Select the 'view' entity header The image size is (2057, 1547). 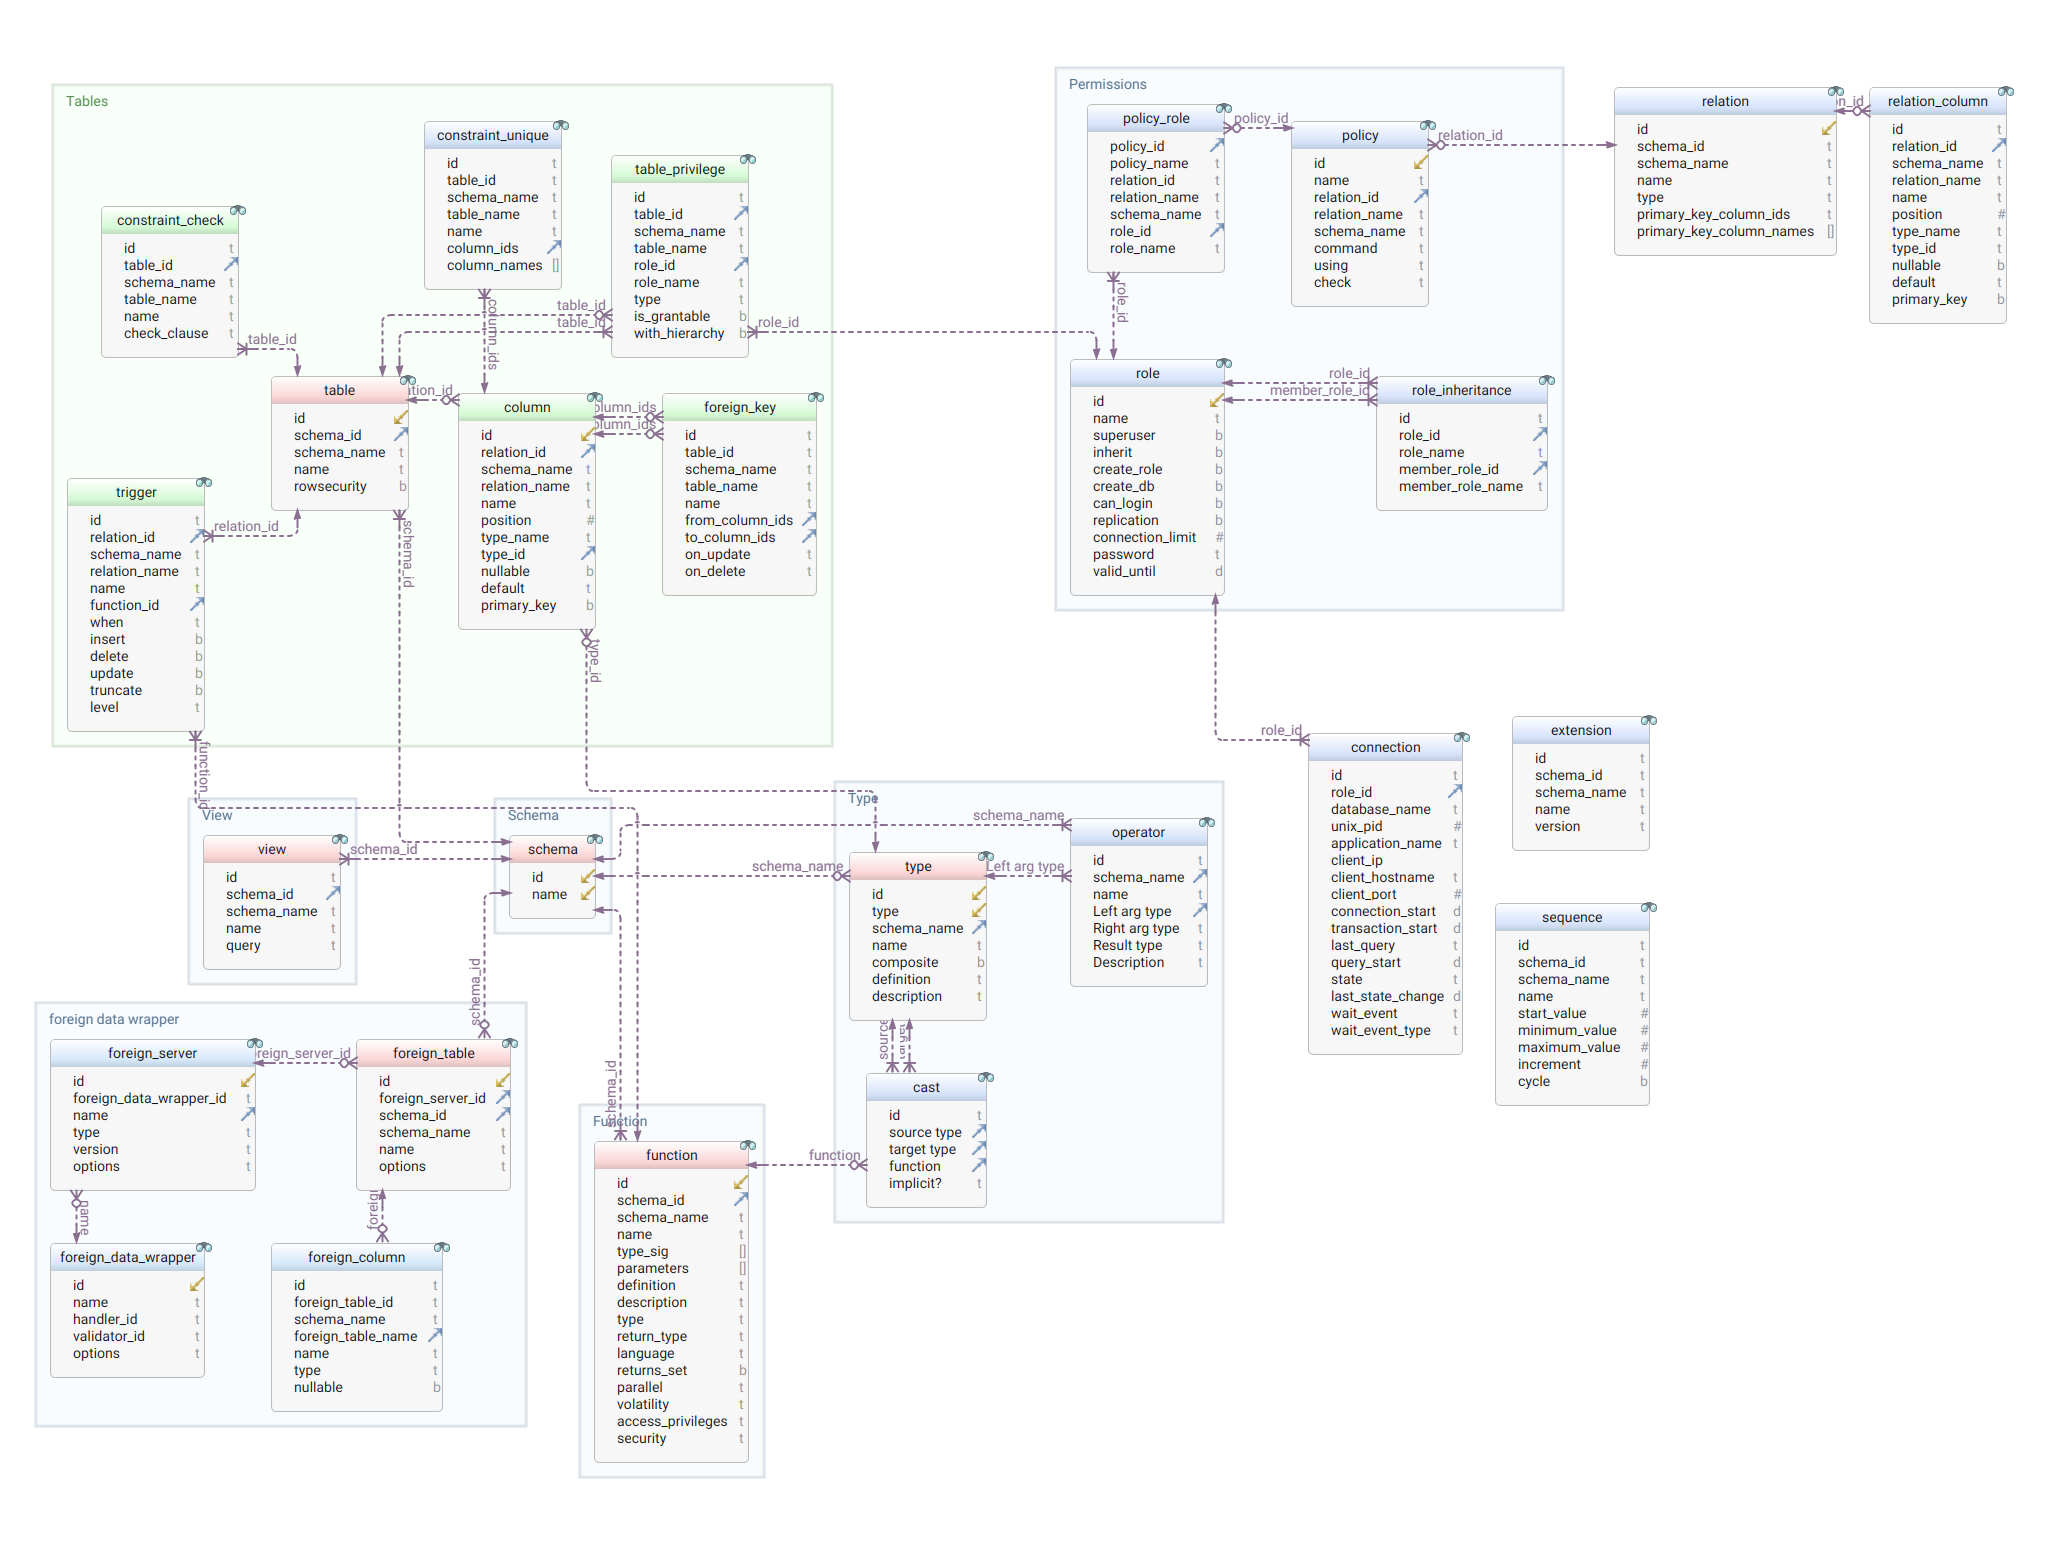[272, 850]
